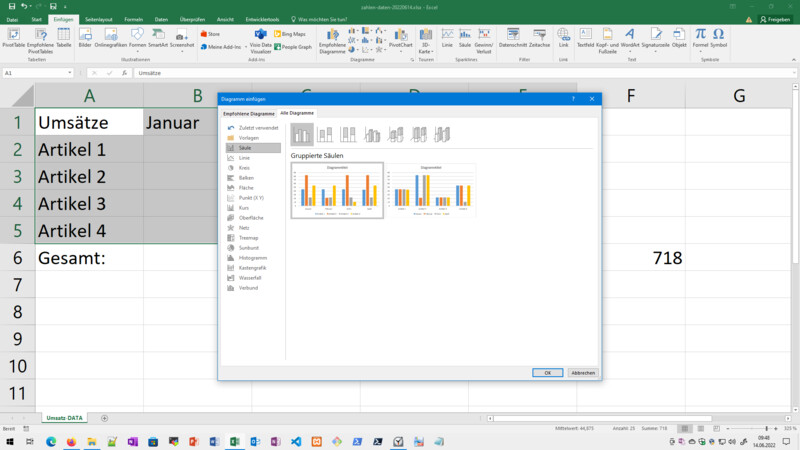Open the Screenshot dropdown
The height and width of the screenshot is (450, 800).
click(182, 39)
